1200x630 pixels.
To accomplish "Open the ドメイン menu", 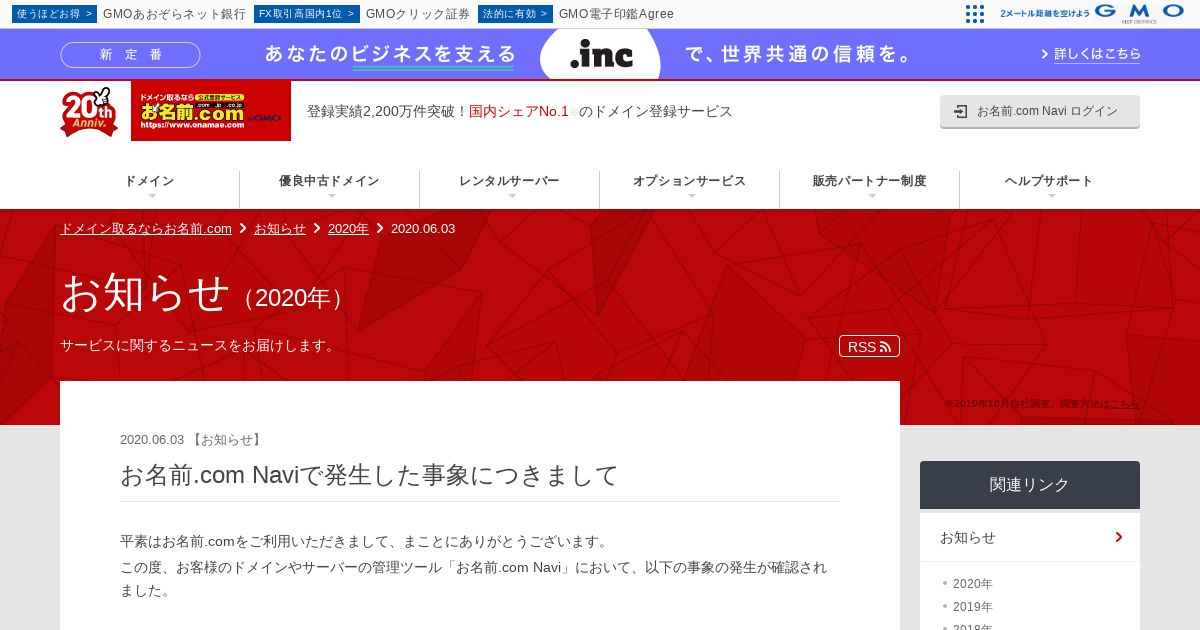I will pos(149,181).
